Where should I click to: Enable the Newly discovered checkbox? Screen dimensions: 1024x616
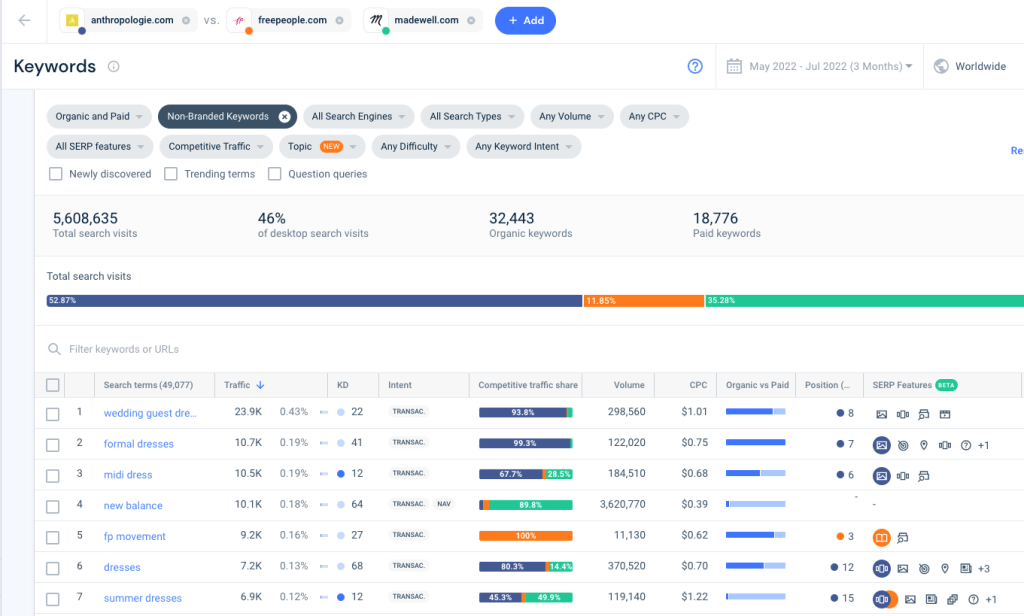[x=55, y=174]
